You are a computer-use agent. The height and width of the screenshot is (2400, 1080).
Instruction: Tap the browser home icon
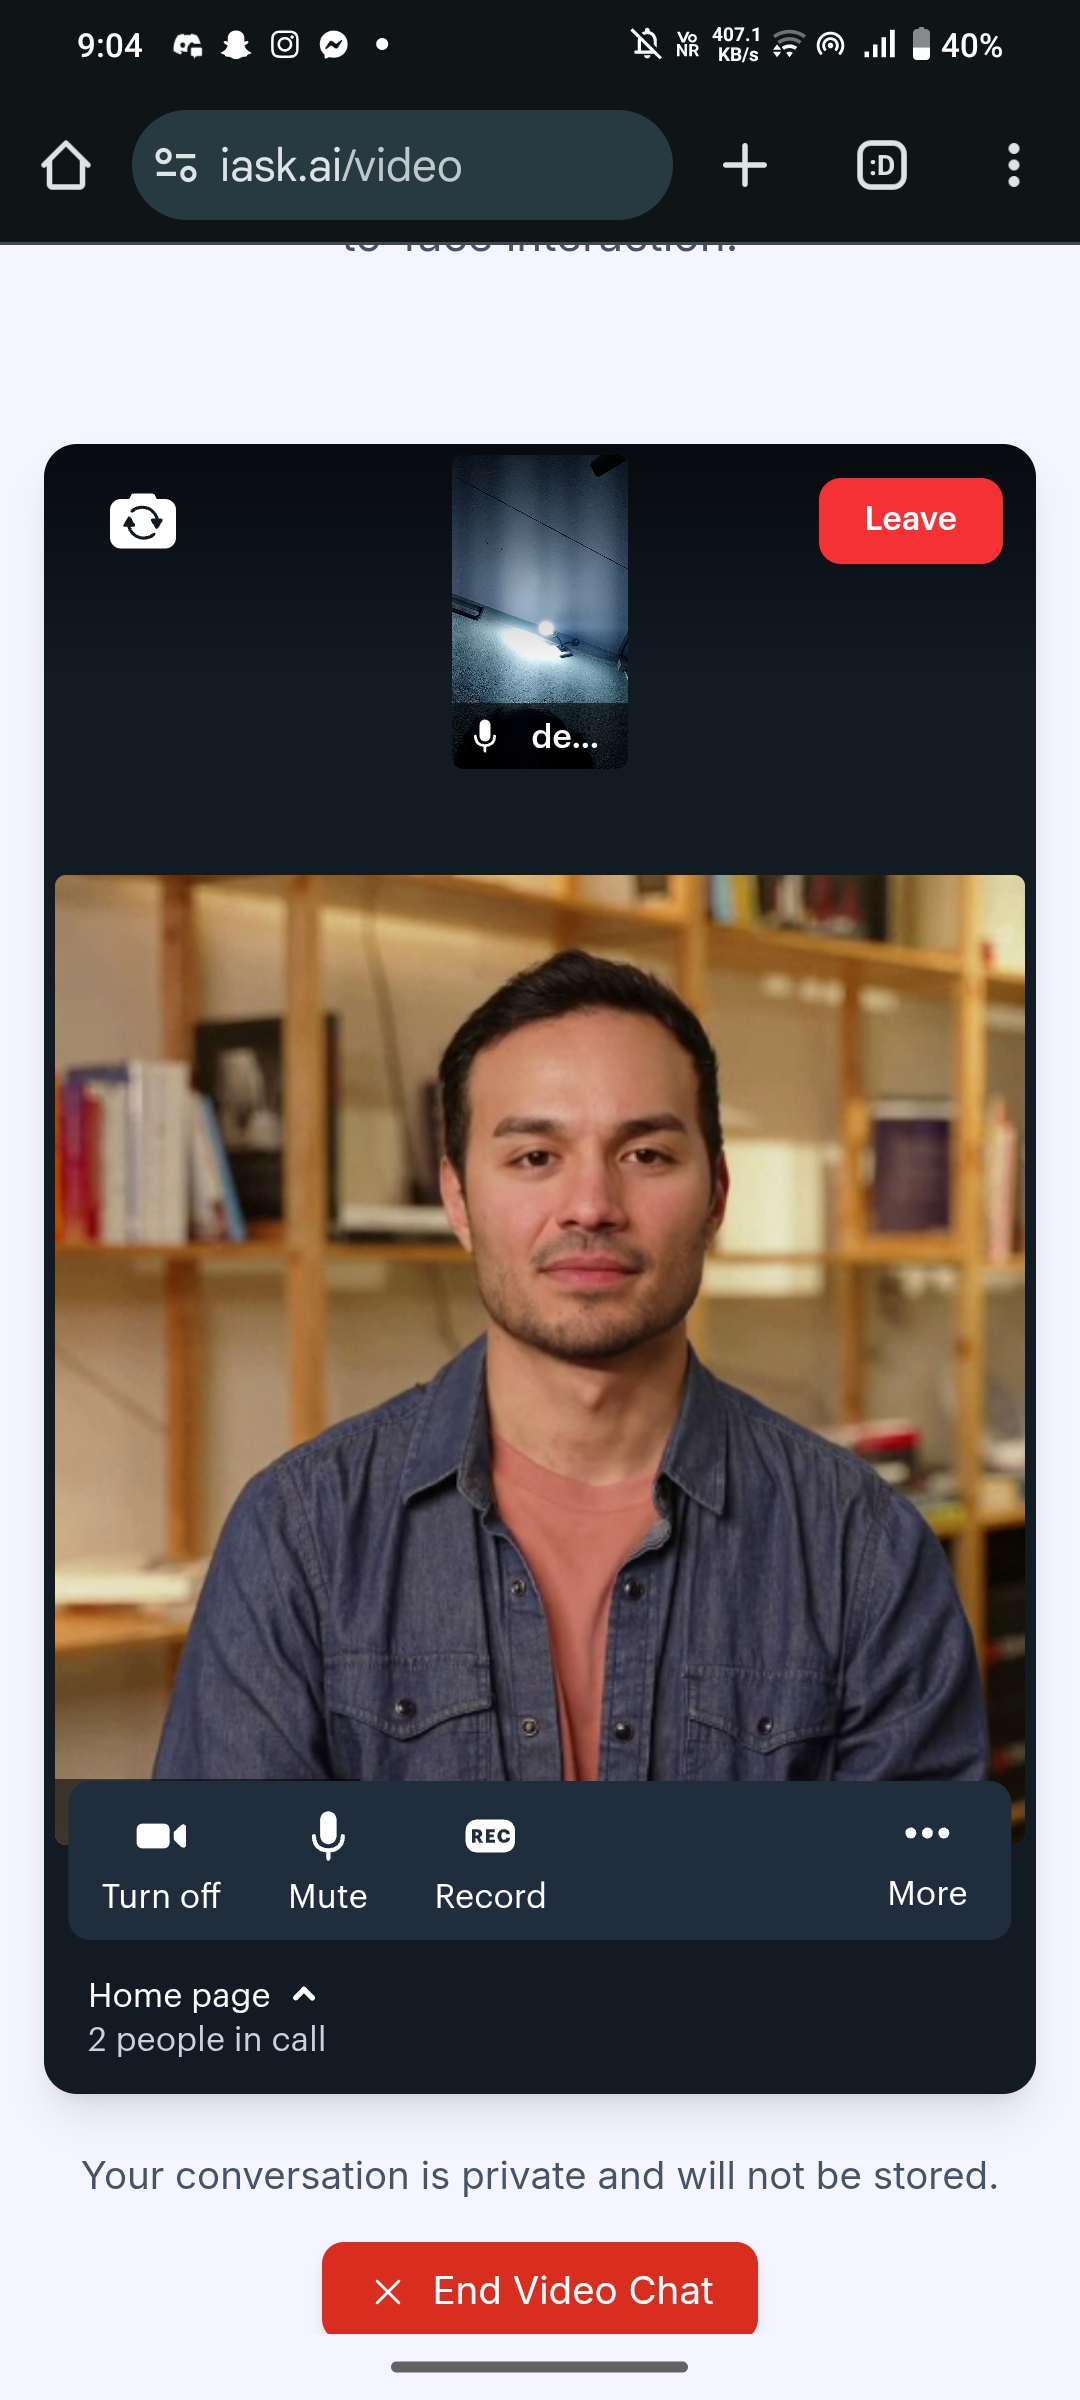tap(66, 165)
